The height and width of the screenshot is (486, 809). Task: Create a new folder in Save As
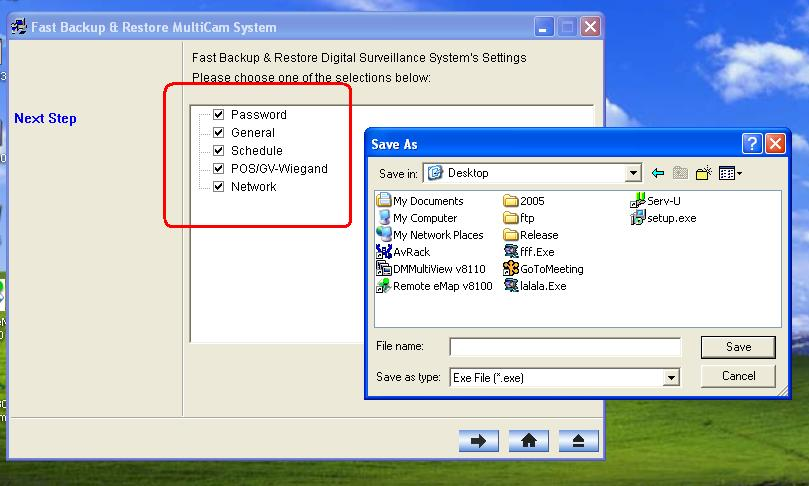(704, 173)
